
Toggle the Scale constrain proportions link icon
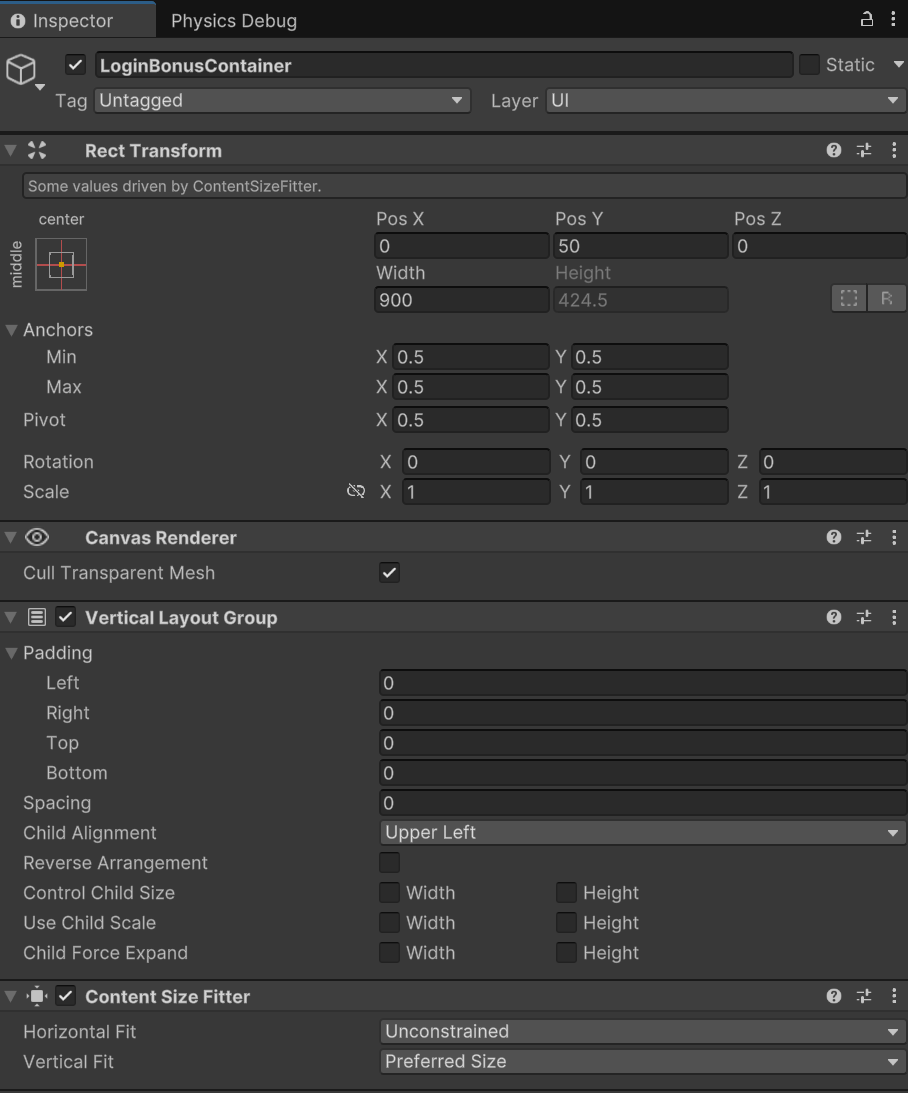pyautogui.click(x=355, y=491)
